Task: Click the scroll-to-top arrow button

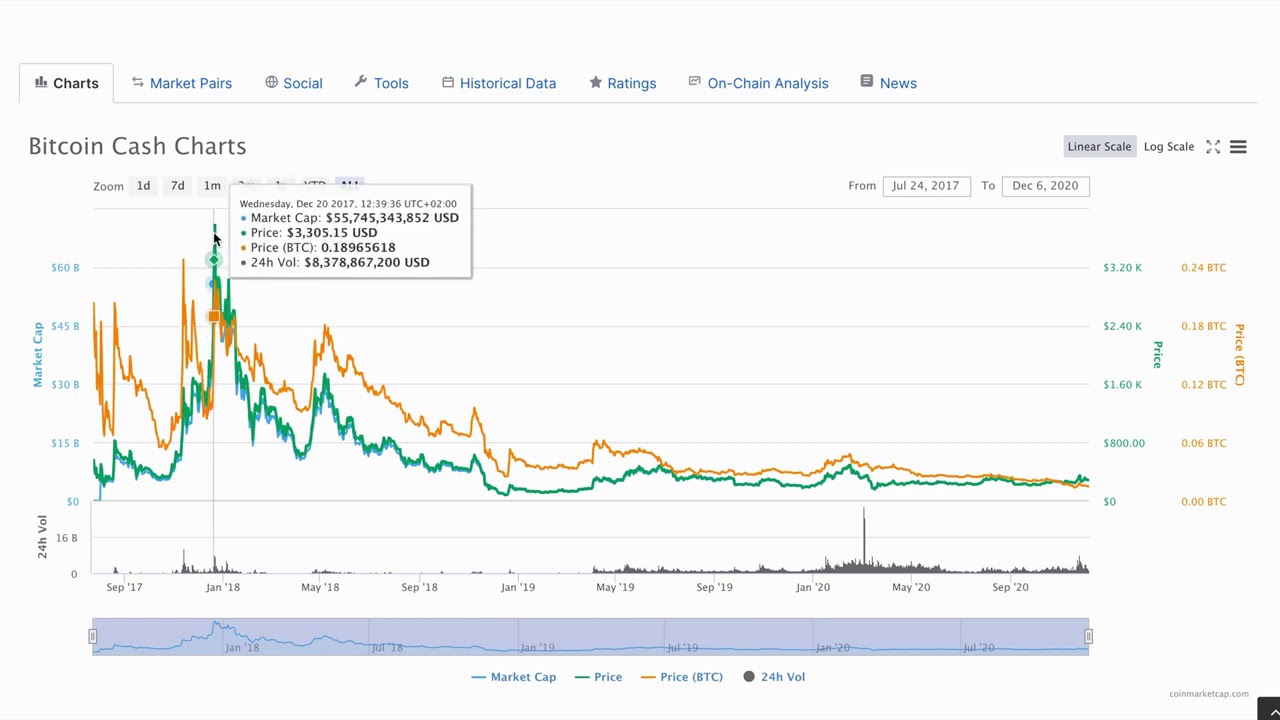Action: [1269, 709]
